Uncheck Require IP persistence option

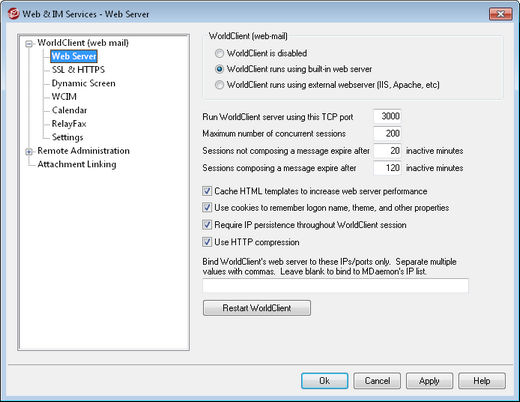(207, 225)
